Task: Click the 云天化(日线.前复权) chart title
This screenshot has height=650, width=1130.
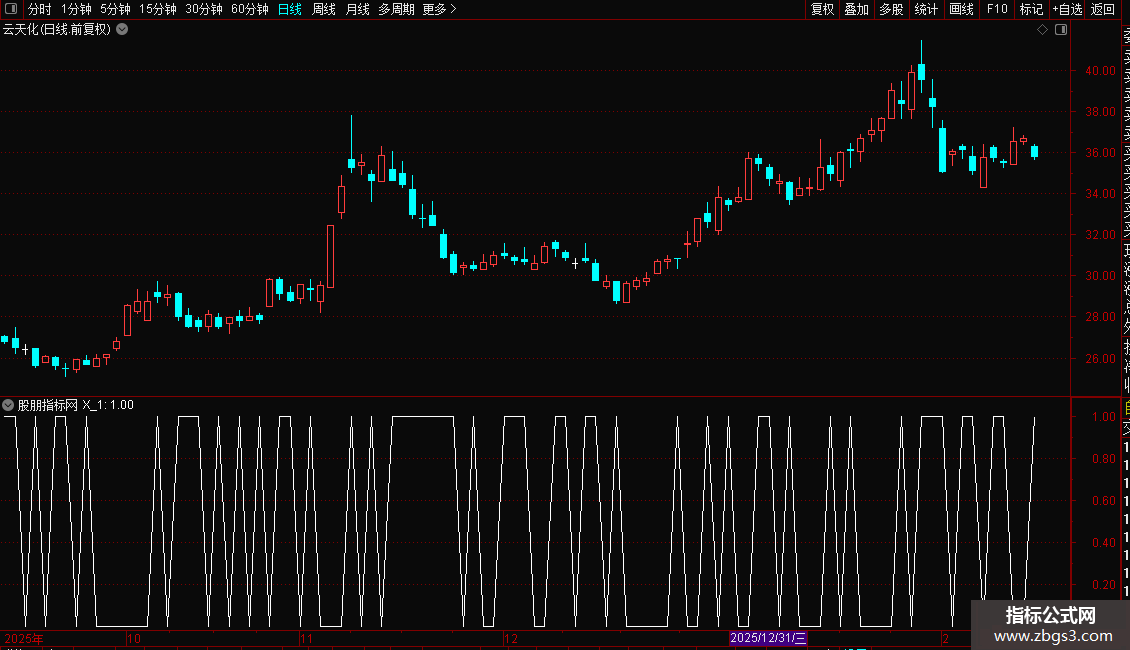Action: (57, 30)
